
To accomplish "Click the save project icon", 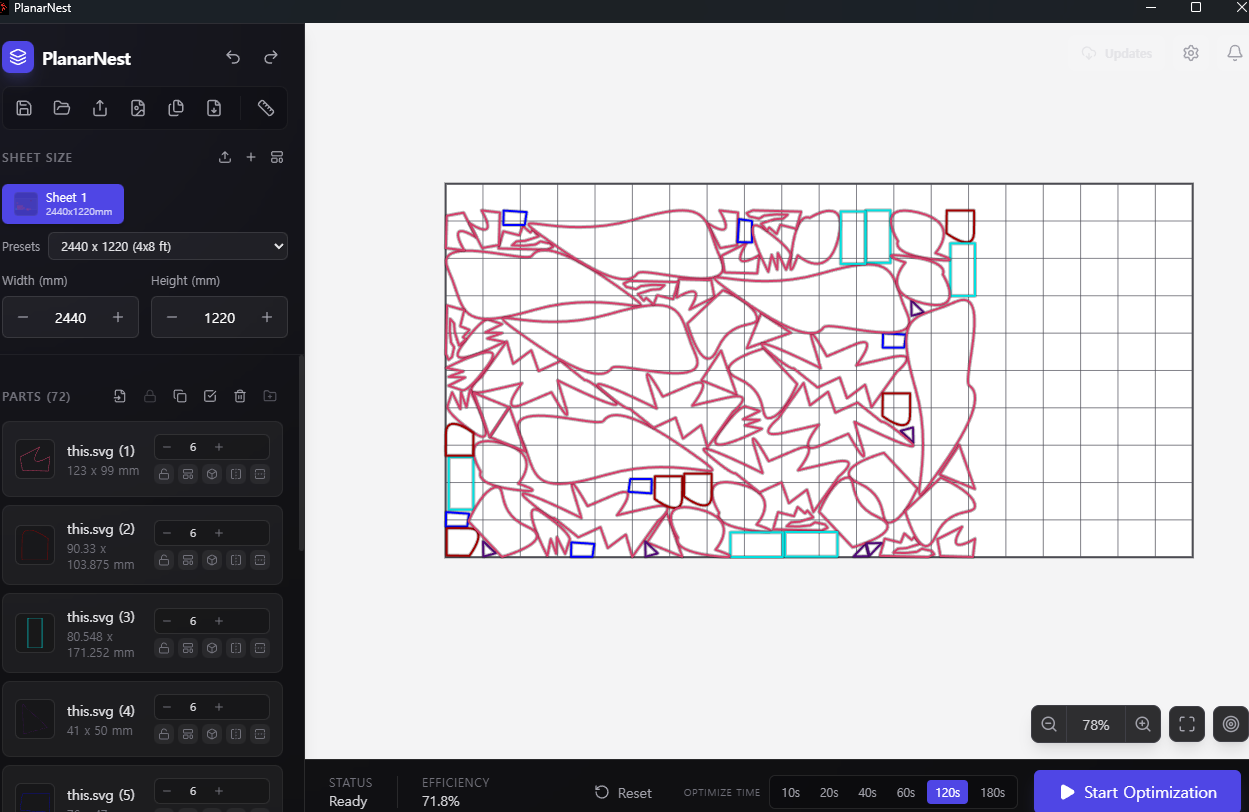I will (x=24, y=108).
